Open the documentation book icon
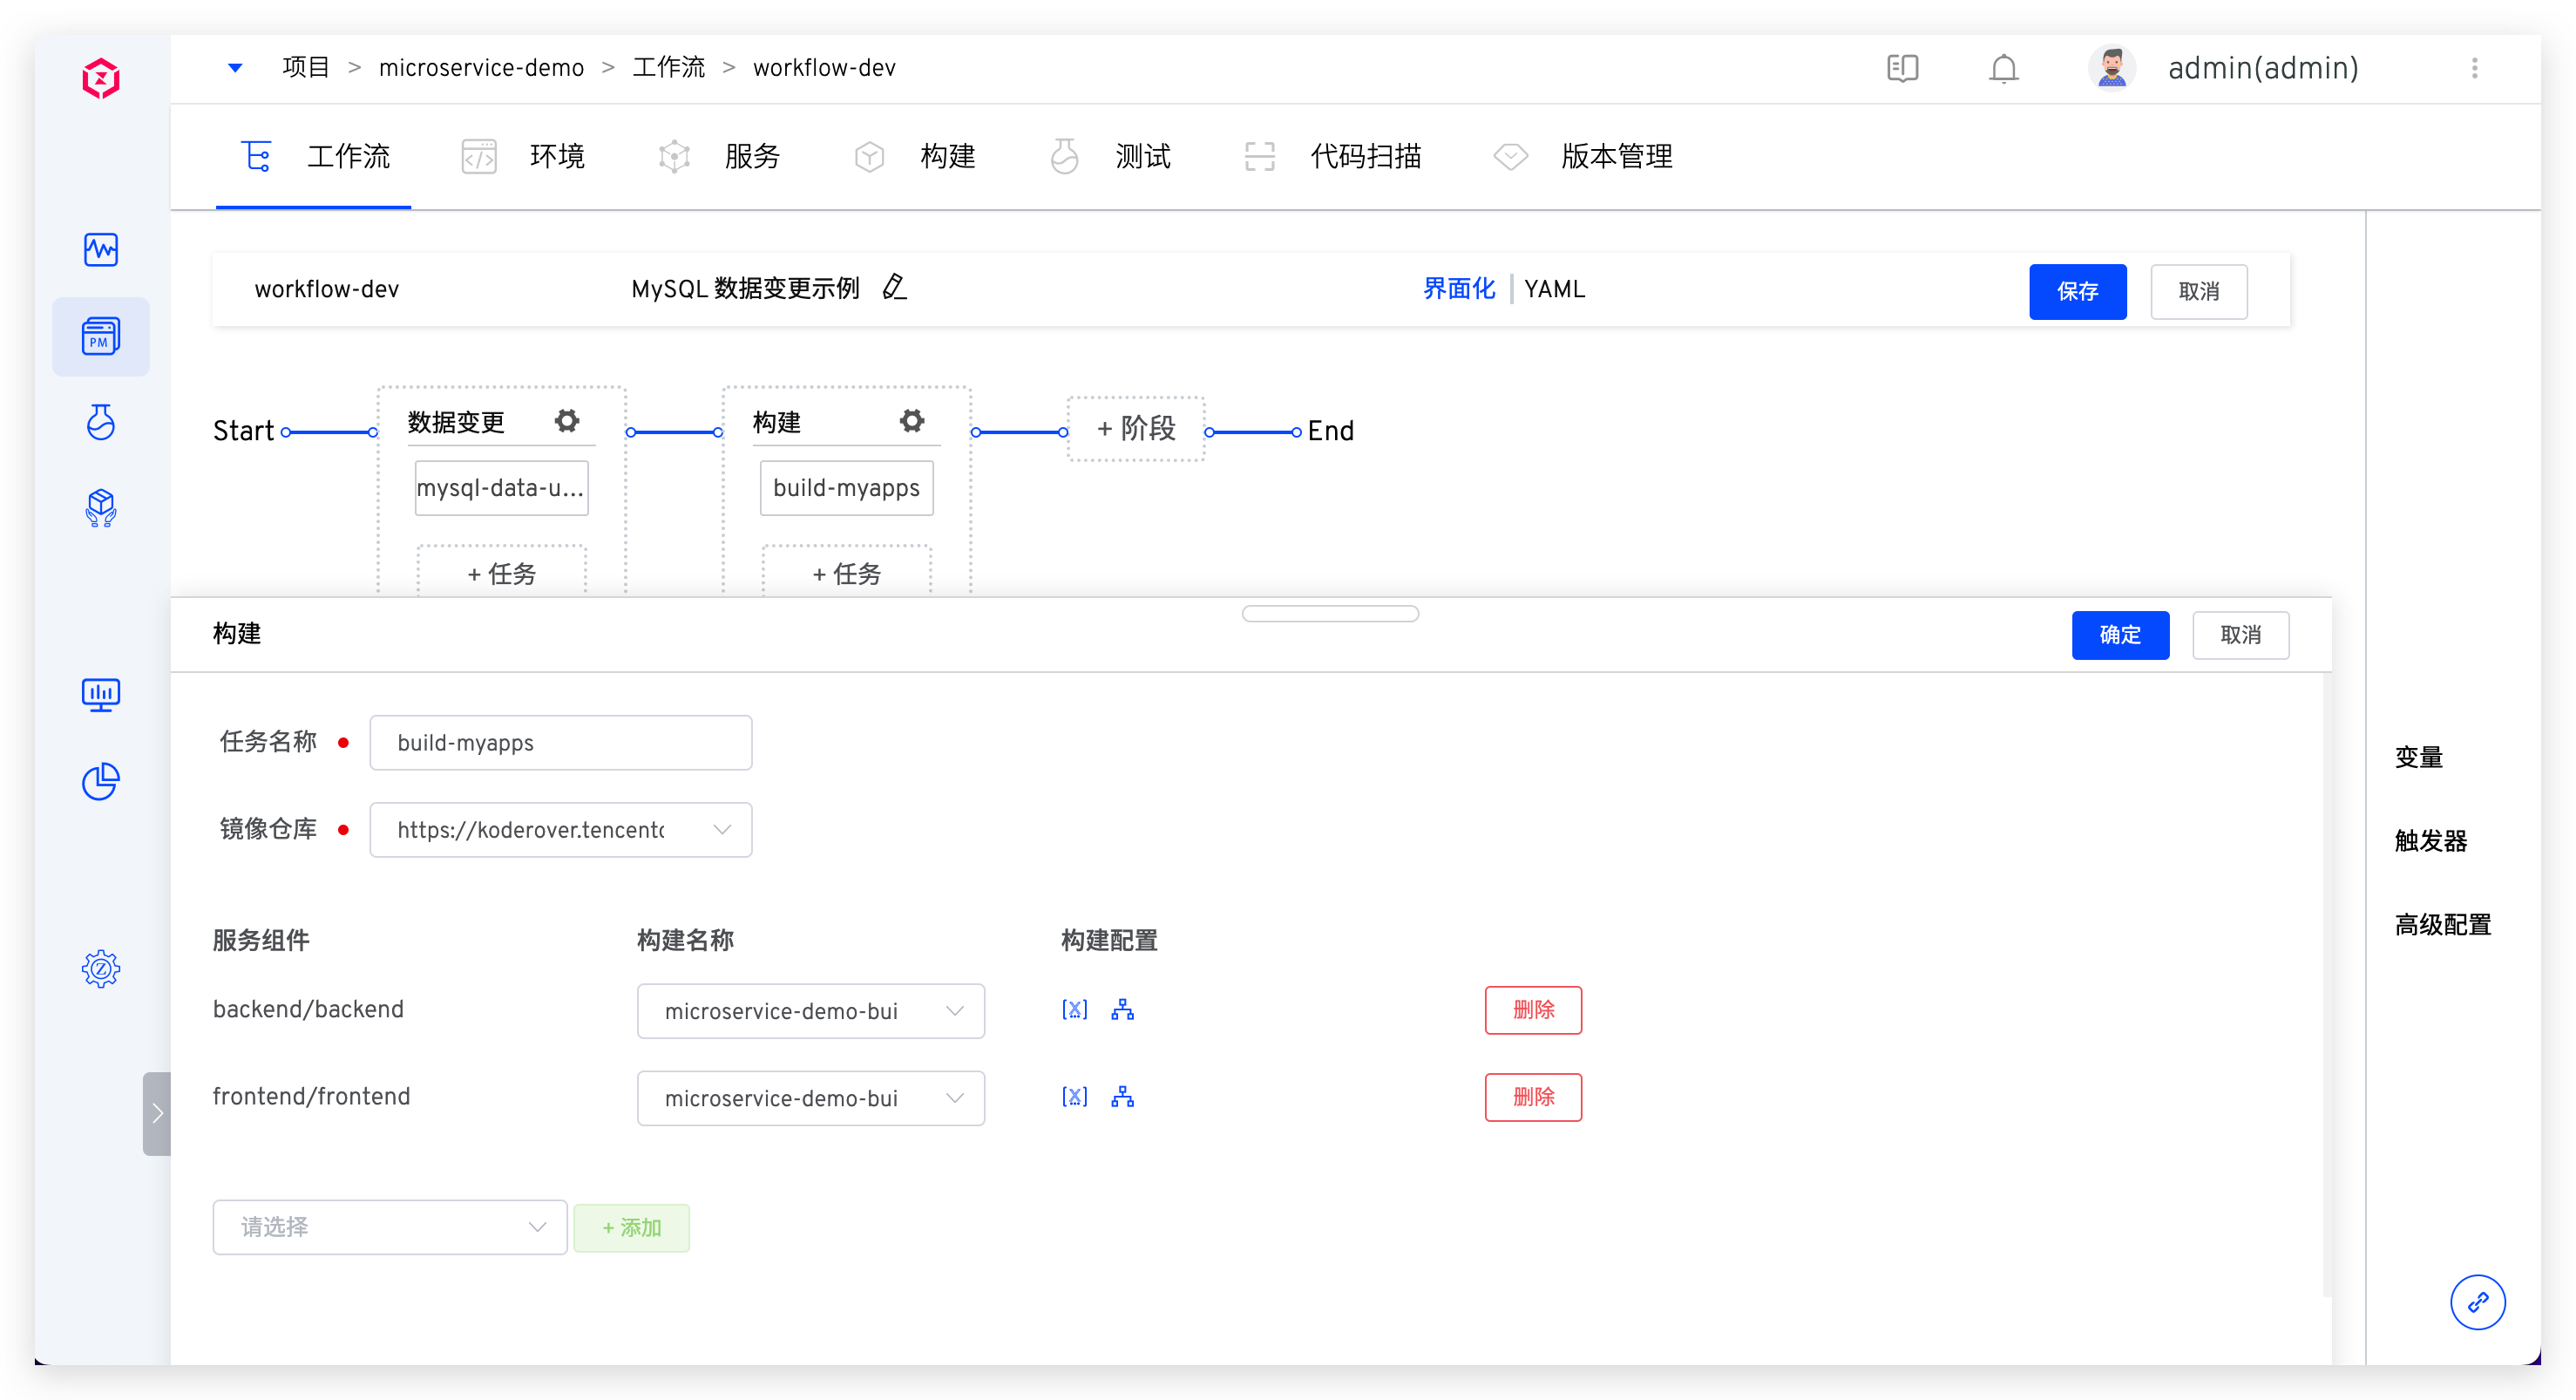This screenshot has width=2576, height=1400. click(x=1902, y=68)
